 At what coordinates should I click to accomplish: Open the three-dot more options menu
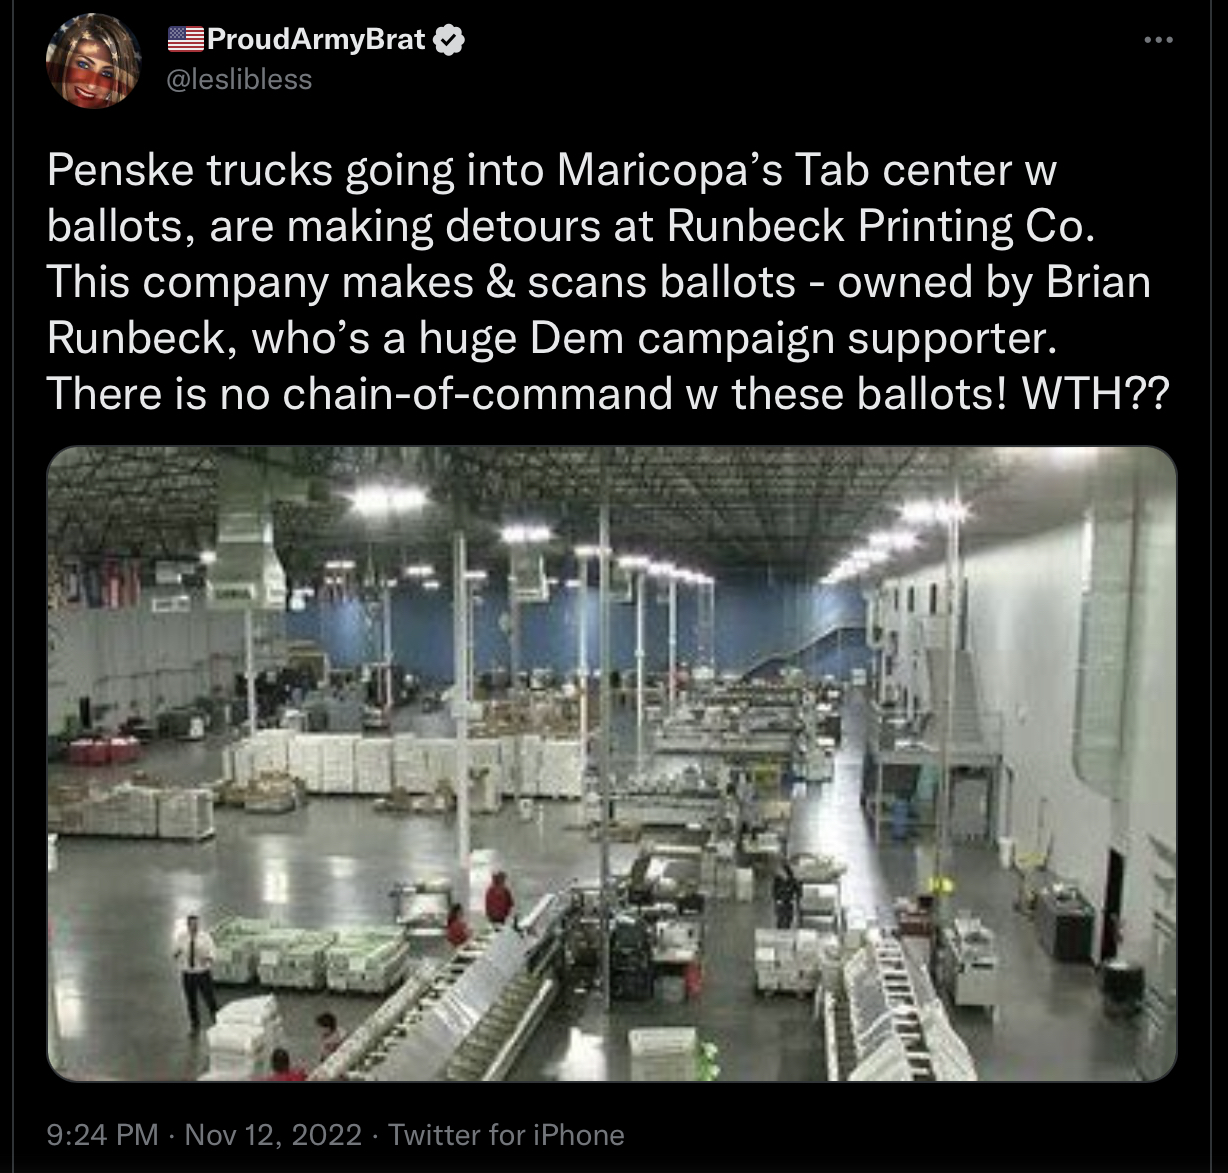coord(1159,40)
